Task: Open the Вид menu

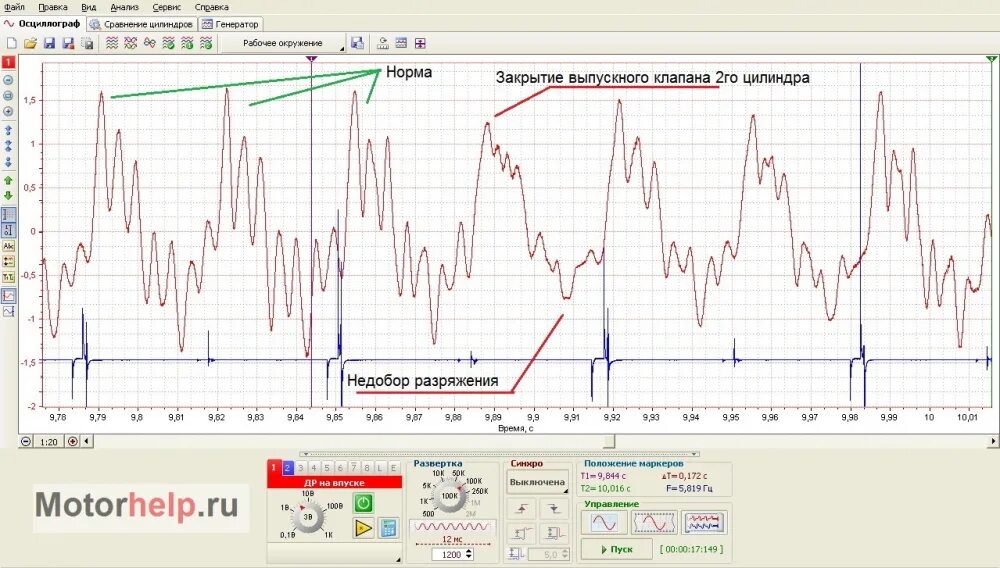Action: 89,7
